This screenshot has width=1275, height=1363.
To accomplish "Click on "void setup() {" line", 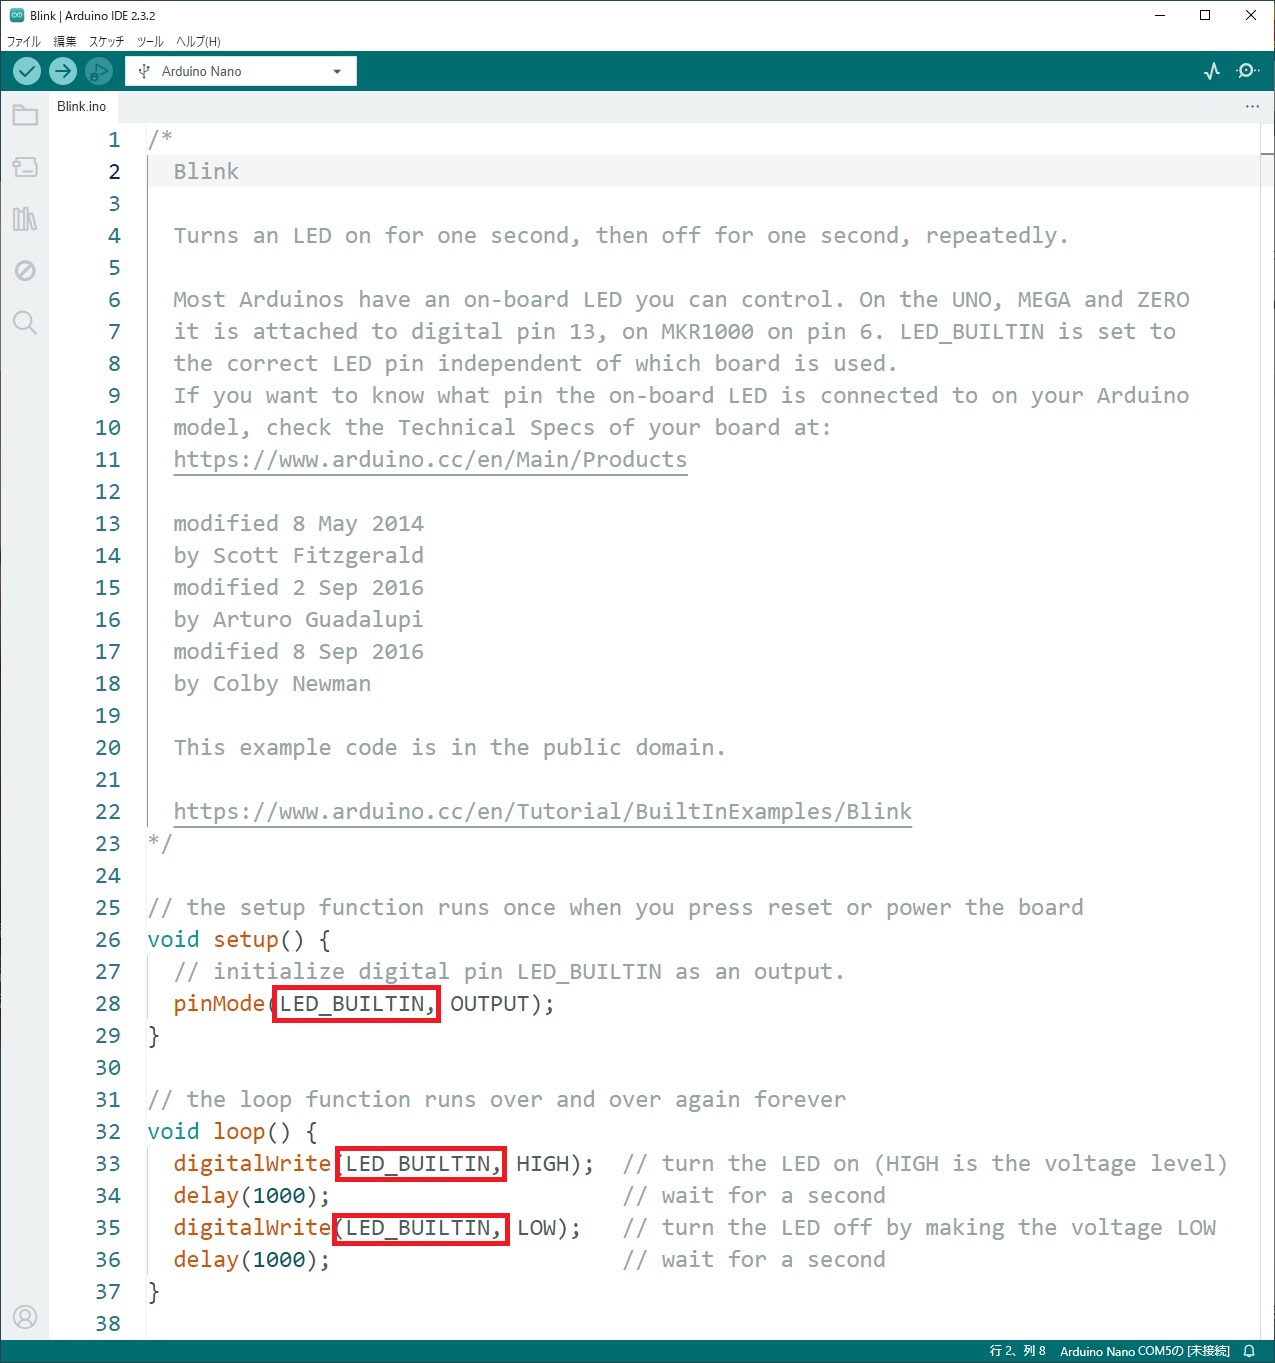I will coord(239,940).
